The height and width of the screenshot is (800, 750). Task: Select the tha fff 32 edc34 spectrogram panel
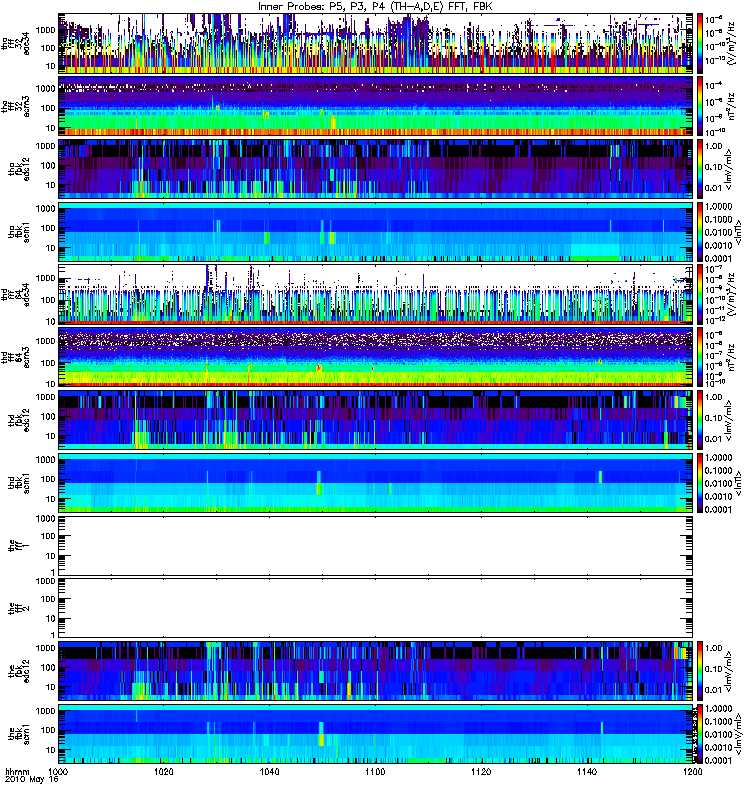click(x=378, y=44)
